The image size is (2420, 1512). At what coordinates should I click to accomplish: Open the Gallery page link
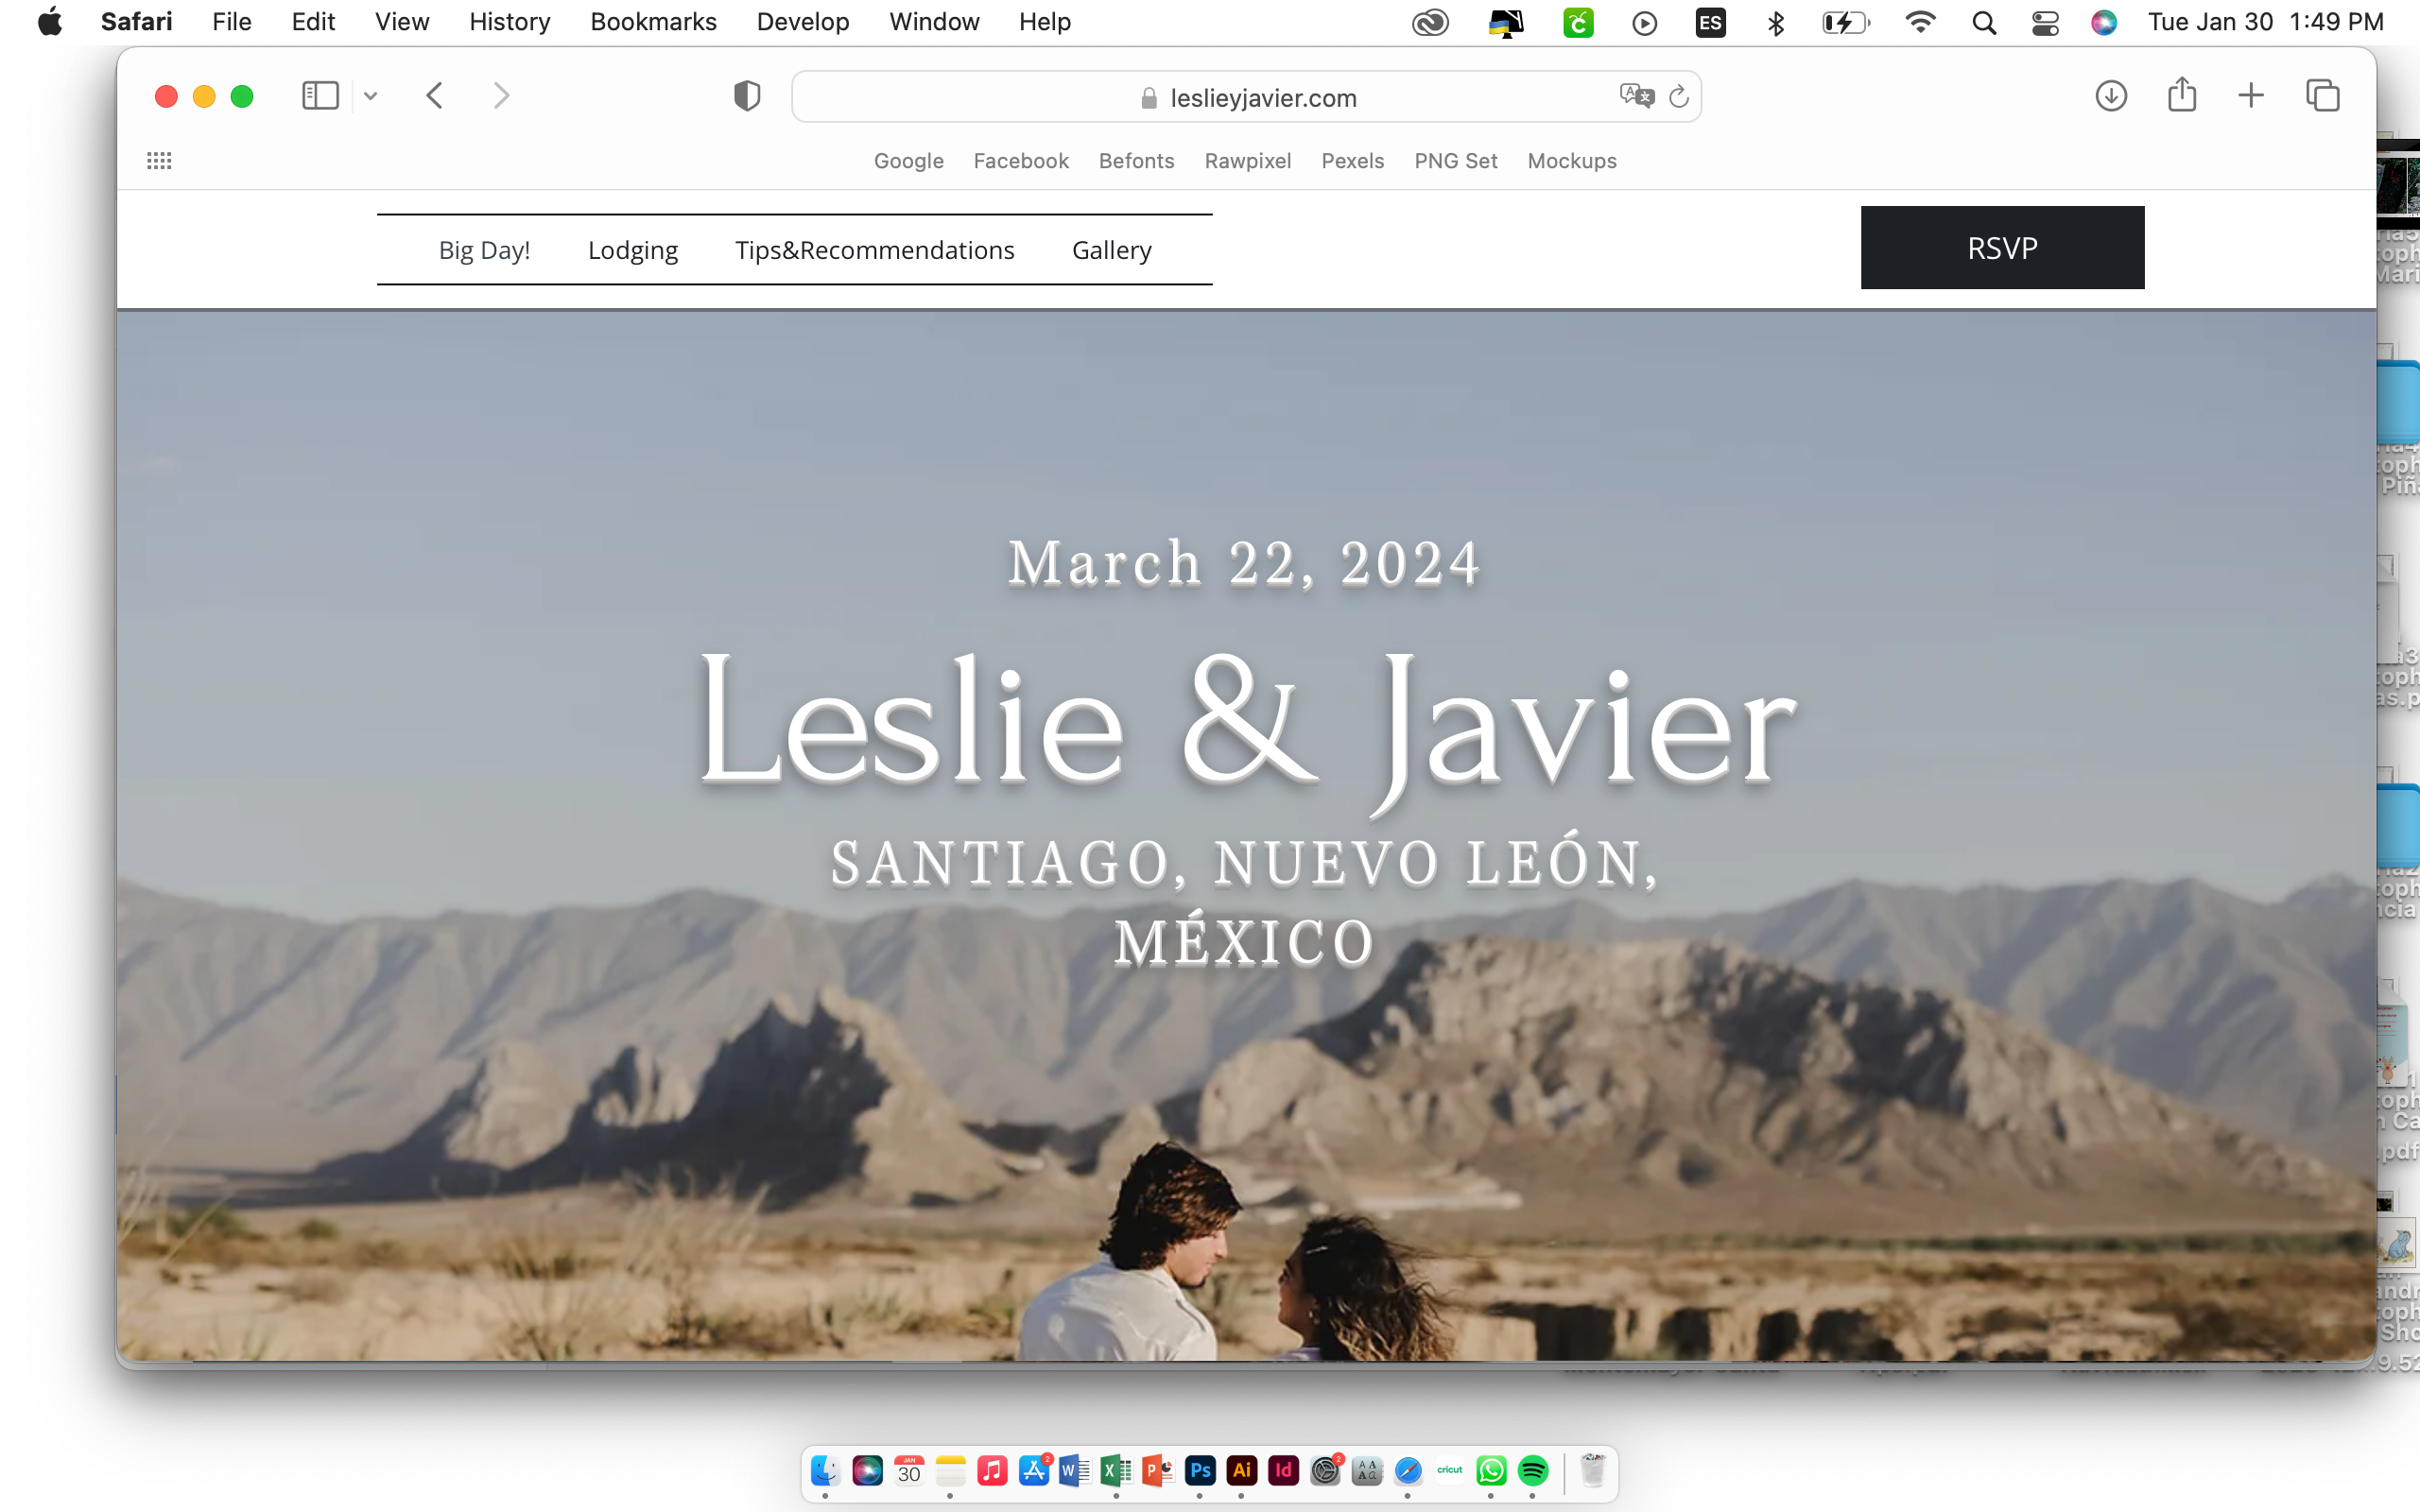(x=1111, y=250)
